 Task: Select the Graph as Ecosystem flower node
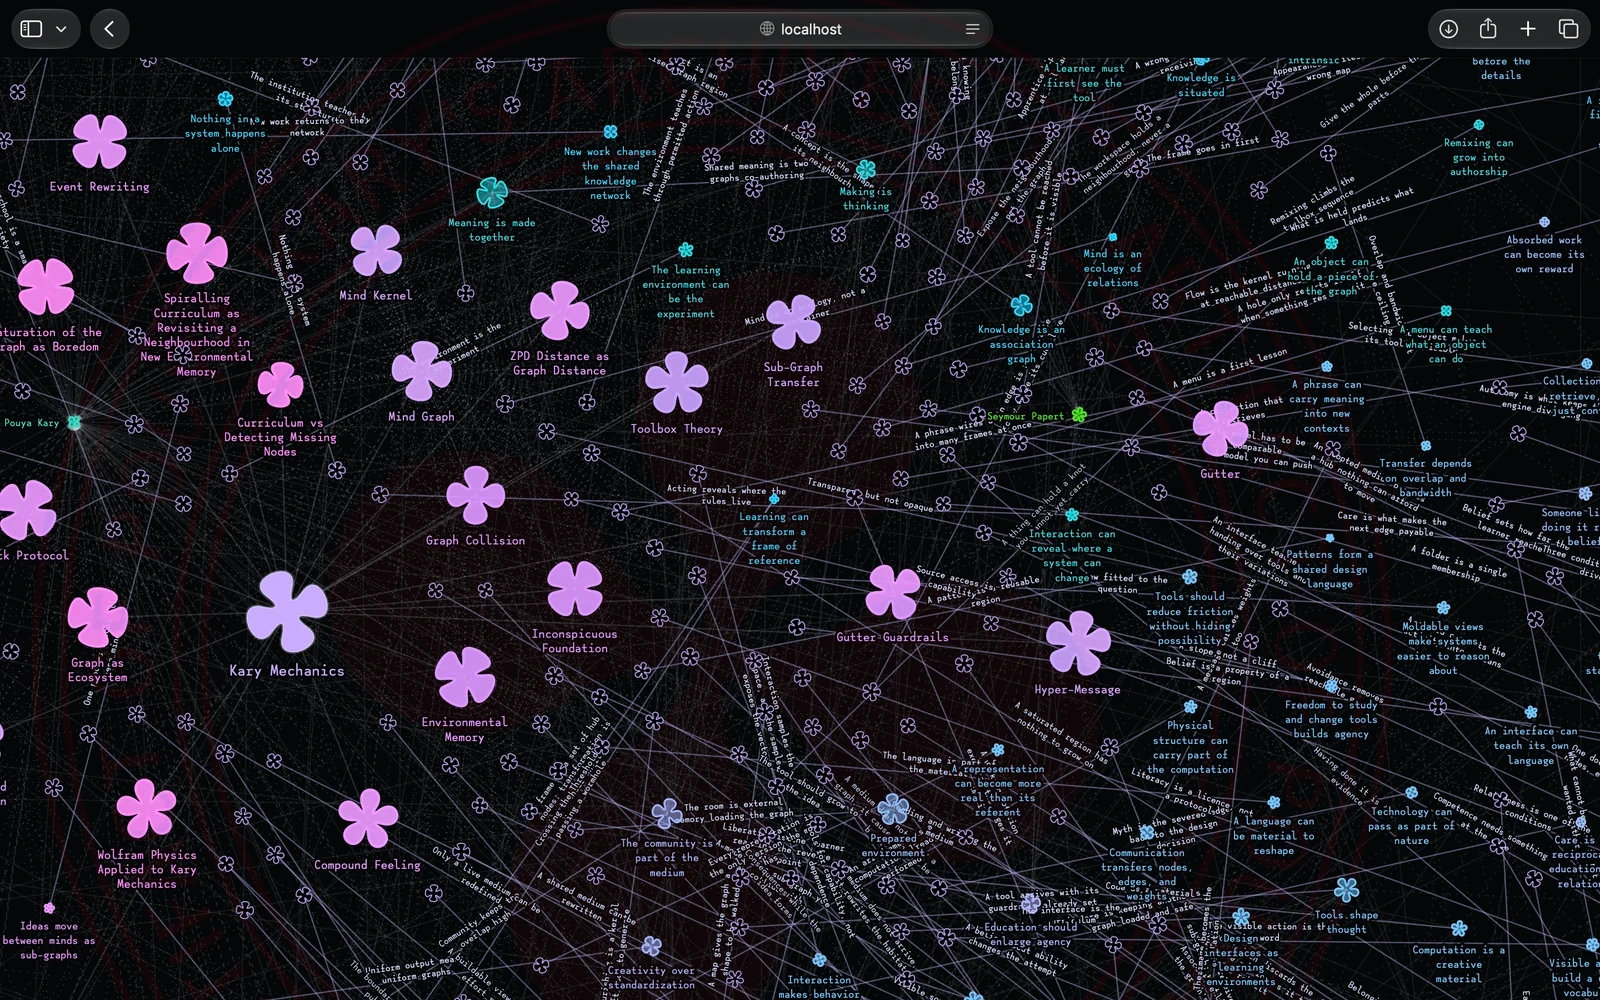98,618
